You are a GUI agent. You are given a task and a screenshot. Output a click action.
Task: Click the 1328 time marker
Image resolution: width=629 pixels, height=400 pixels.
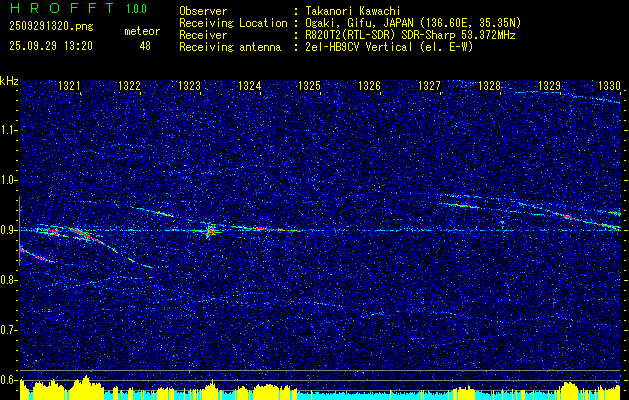pos(490,86)
